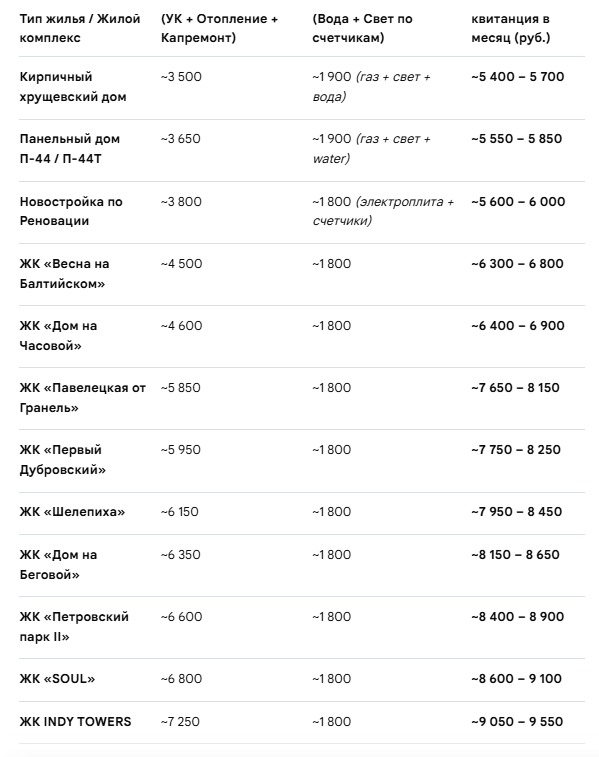599x757 pixels.
Task: Click 'ЖК «Дом на Беговой»' cell
Action: click(x=58, y=564)
